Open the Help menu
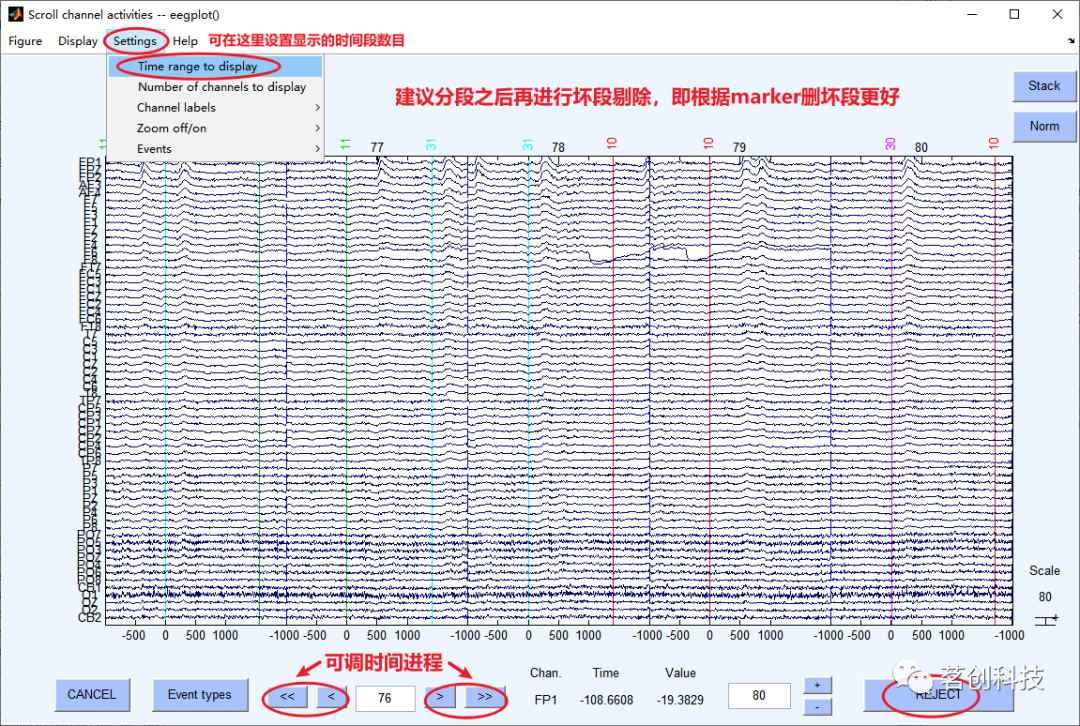 [x=185, y=41]
